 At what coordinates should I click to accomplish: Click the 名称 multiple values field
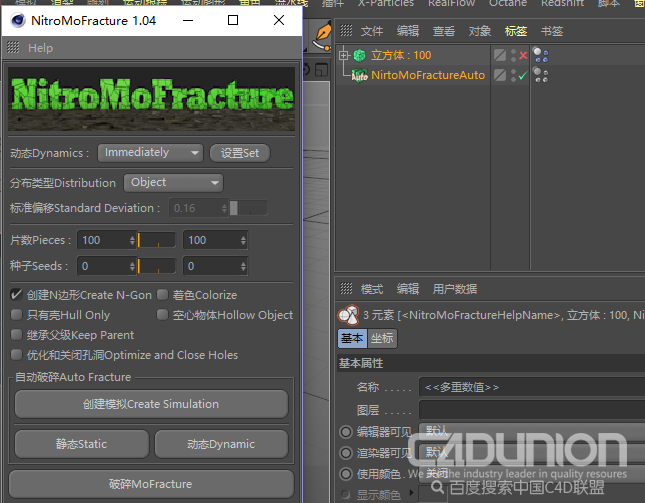[x=532, y=387]
